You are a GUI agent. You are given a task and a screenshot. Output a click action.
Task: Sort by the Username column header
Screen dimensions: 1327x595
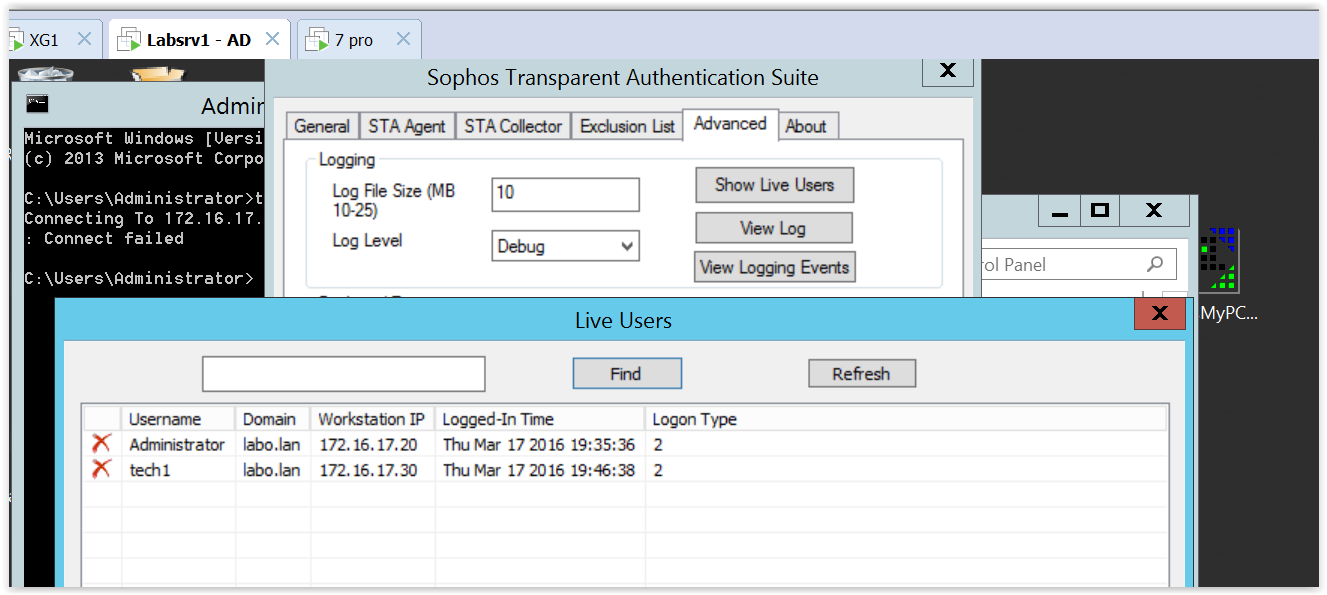coord(178,419)
